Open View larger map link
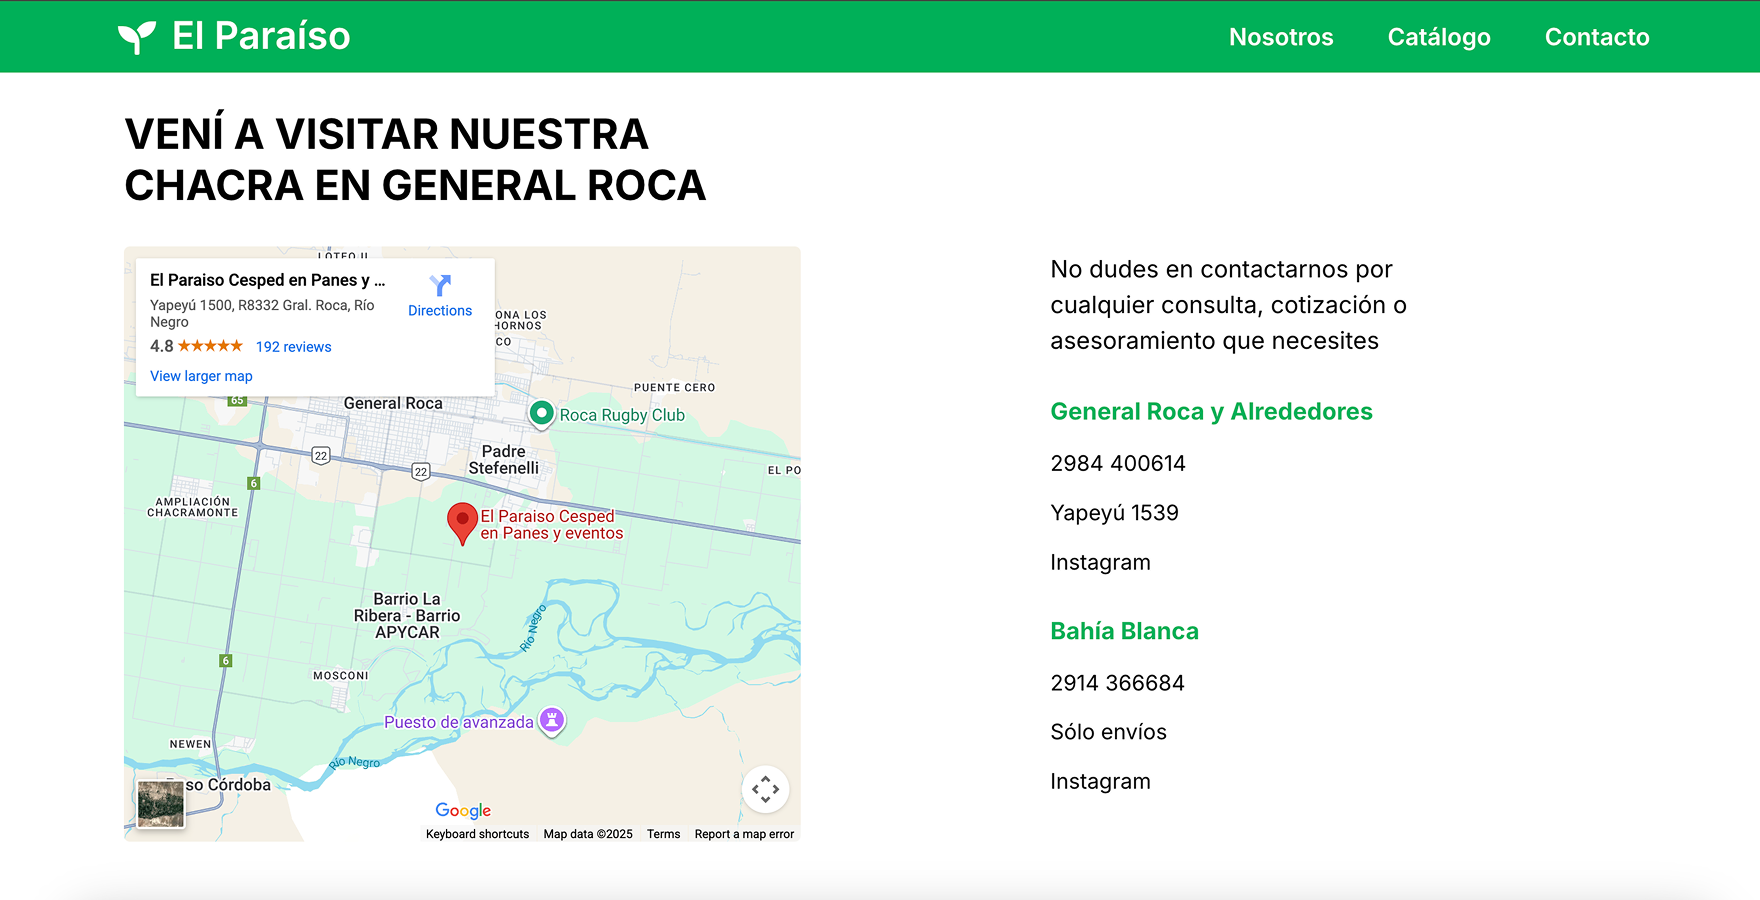 point(201,376)
